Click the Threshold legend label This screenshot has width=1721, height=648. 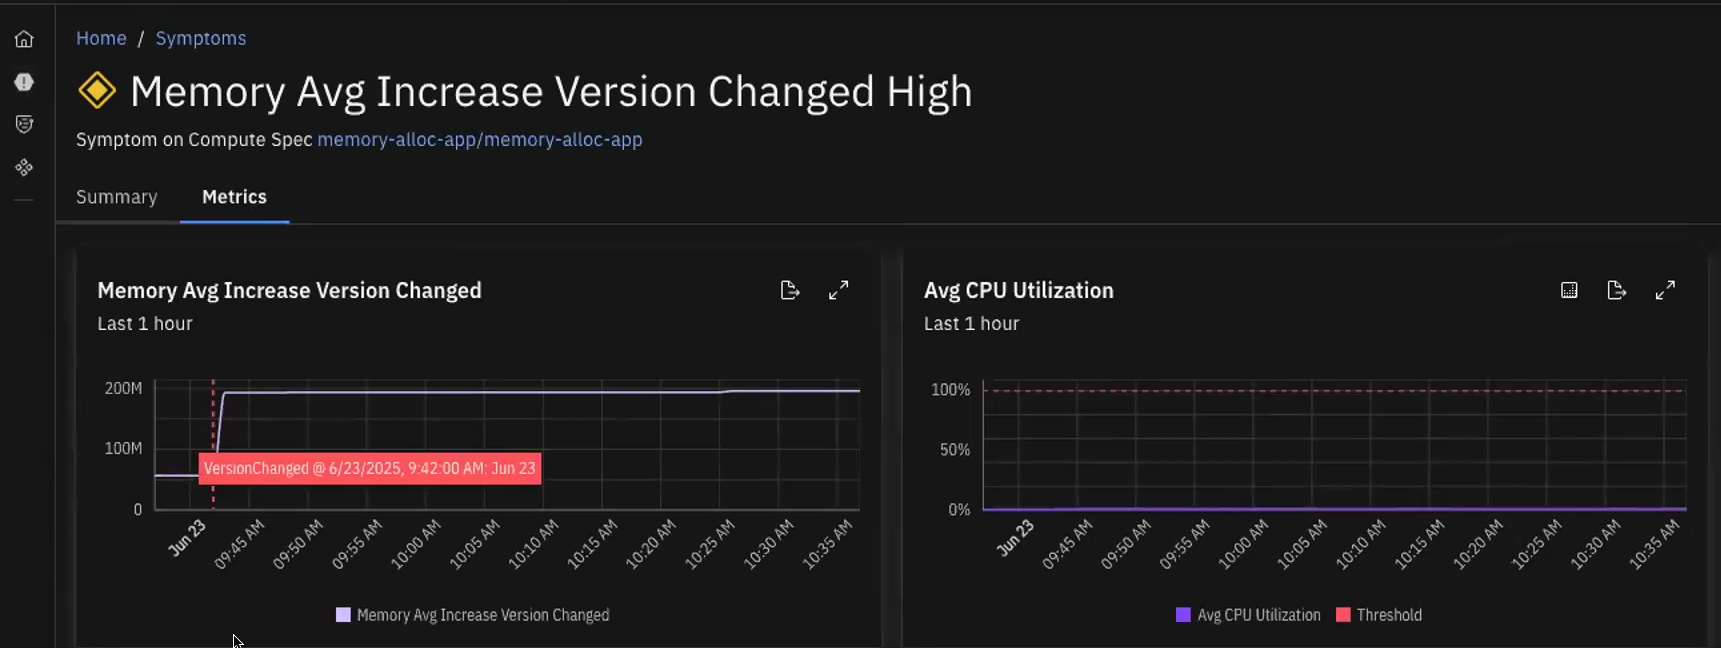[1389, 615]
